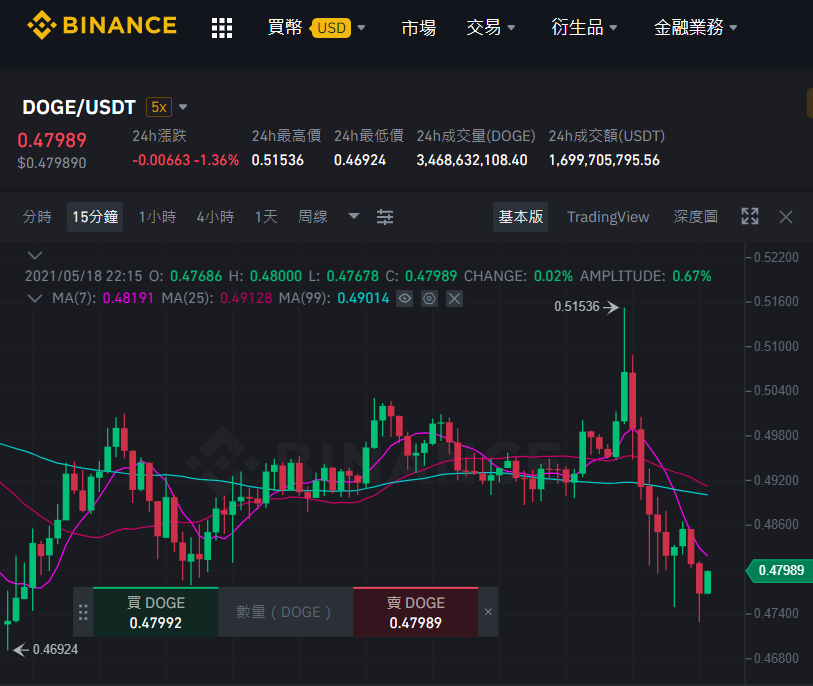Switch chart to 周線 interval

[x=313, y=217]
